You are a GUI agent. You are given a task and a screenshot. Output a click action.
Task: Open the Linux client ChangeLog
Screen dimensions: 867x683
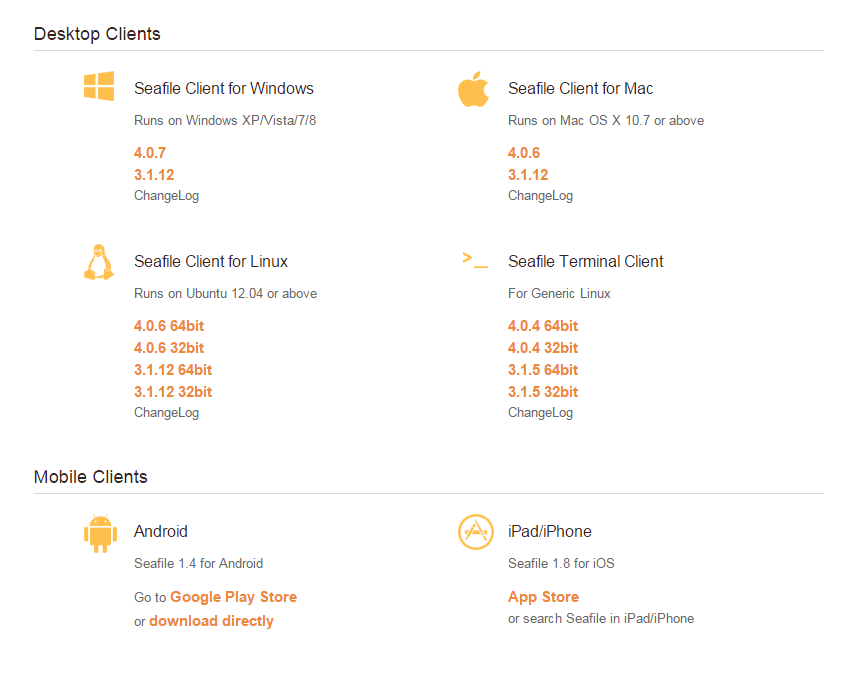pyautogui.click(x=166, y=413)
